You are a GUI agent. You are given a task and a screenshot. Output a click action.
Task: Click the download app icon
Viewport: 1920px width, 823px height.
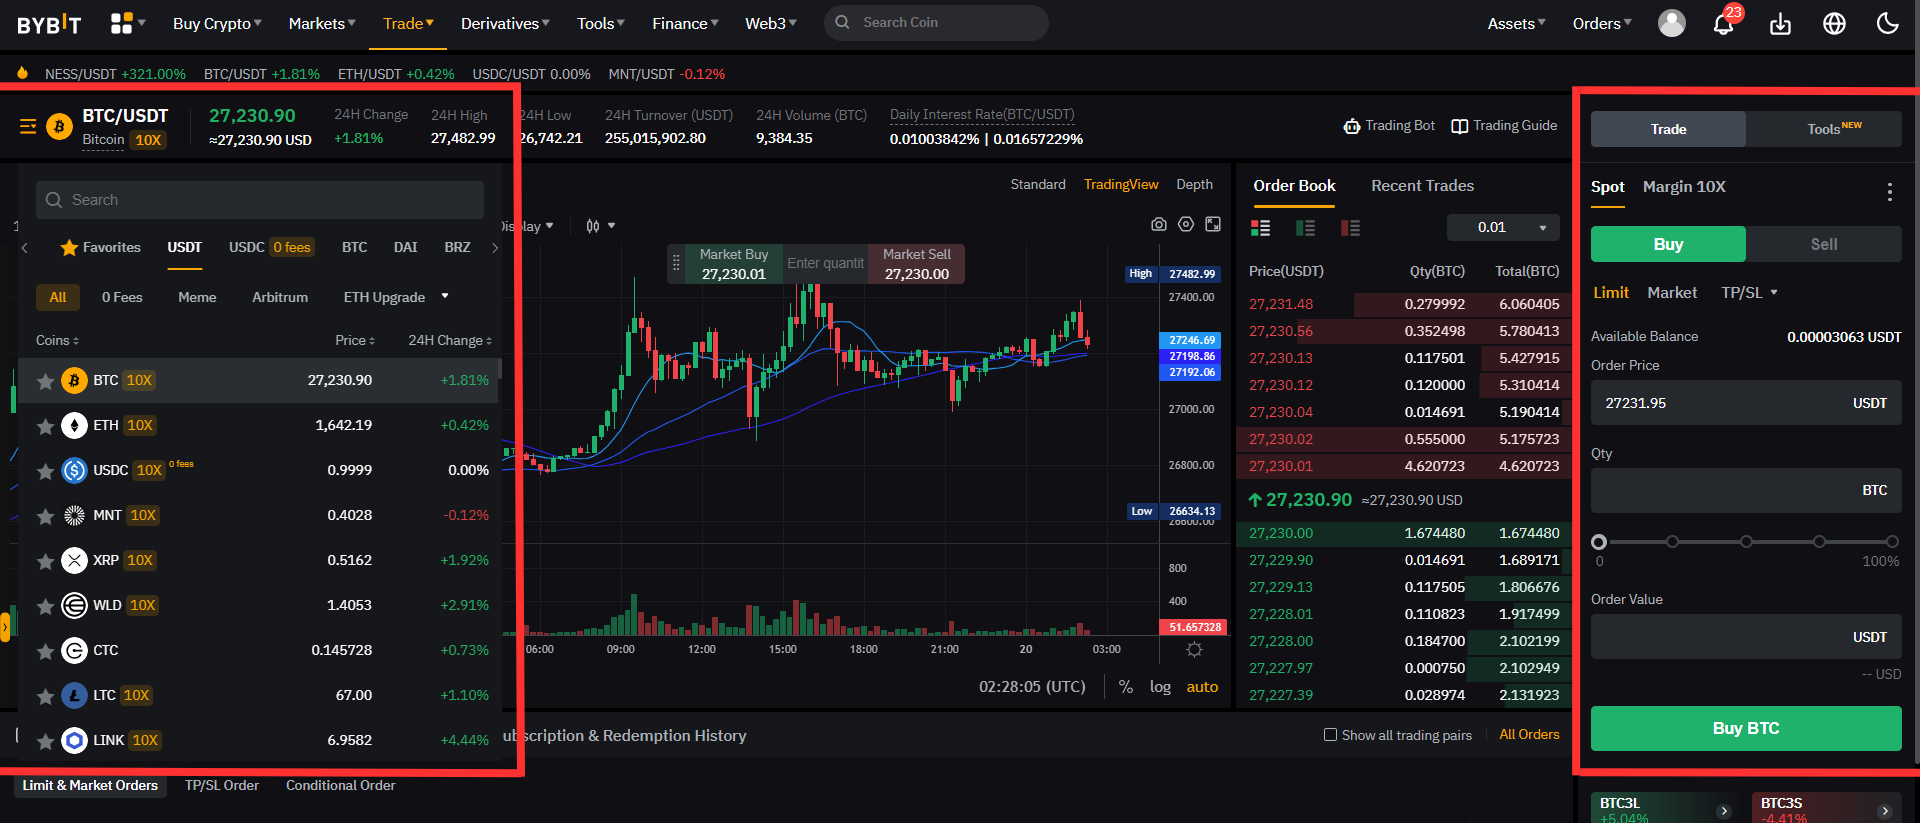tap(1780, 24)
